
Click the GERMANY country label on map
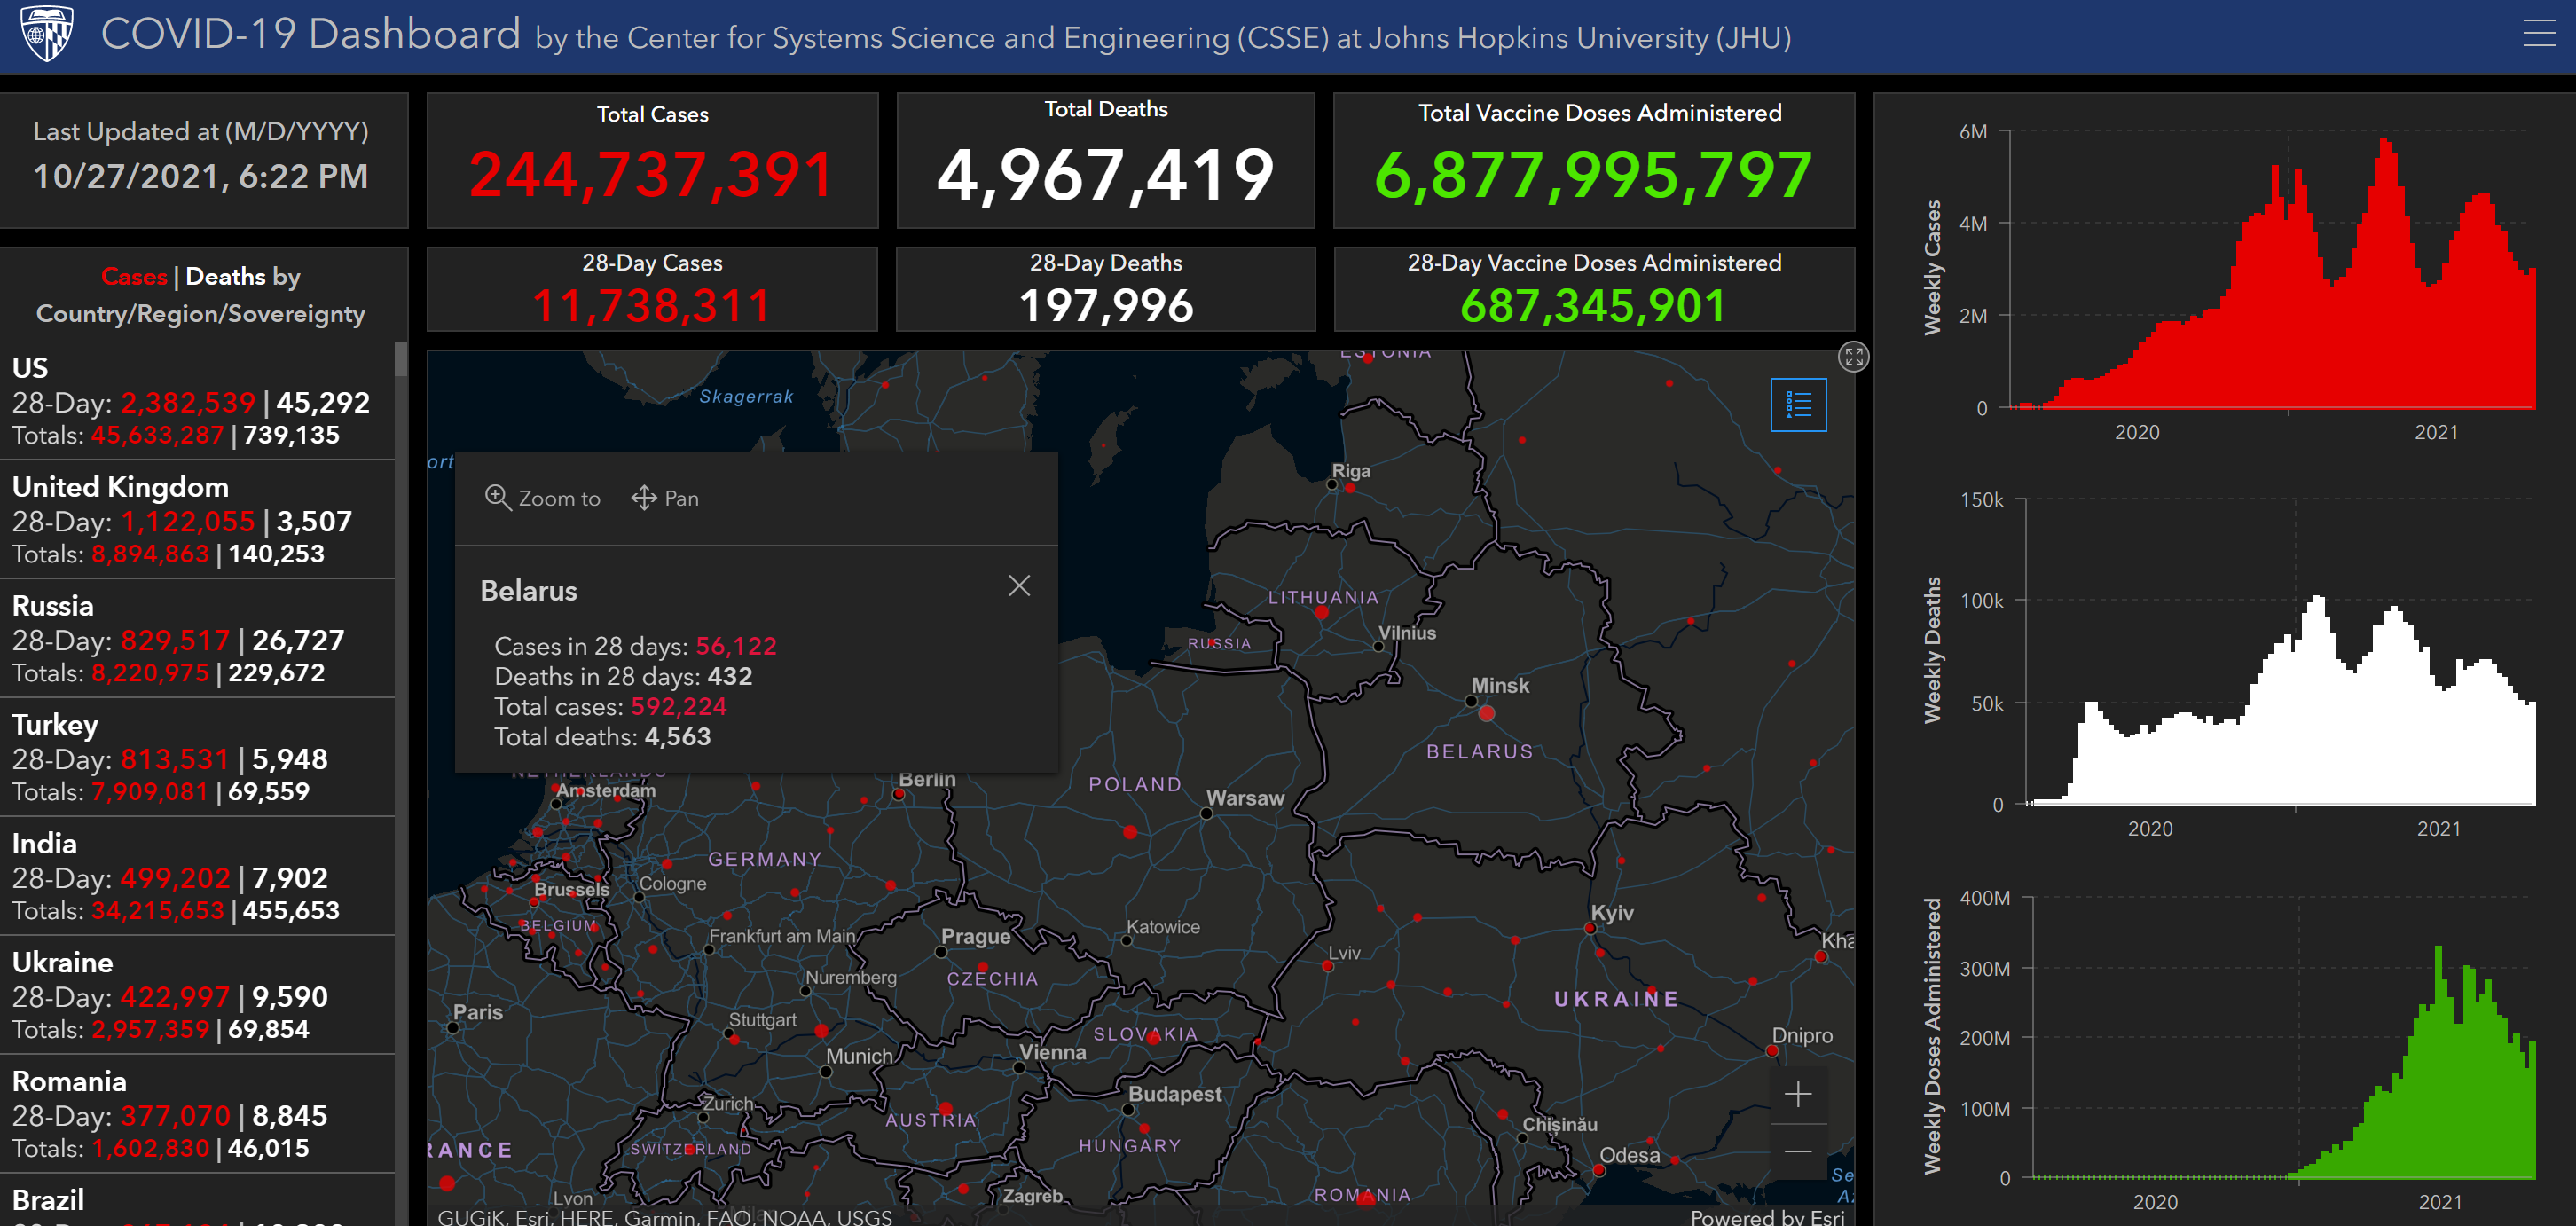pos(765,859)
